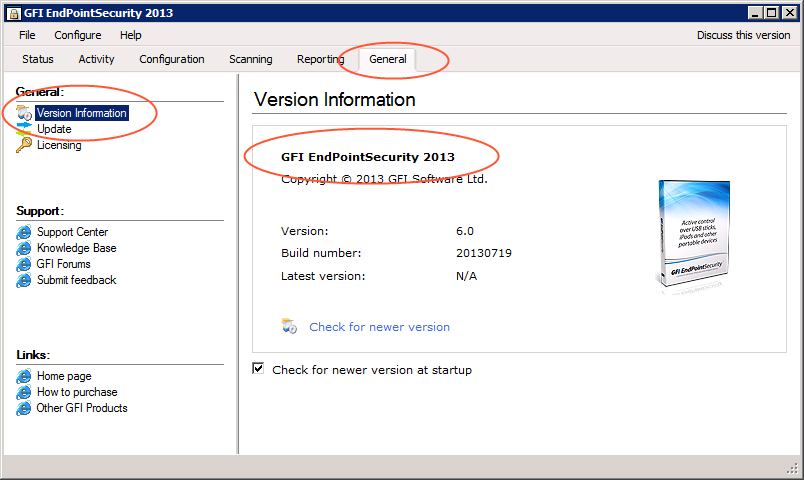Switch to the Activity tab

[x=96, y=59]
